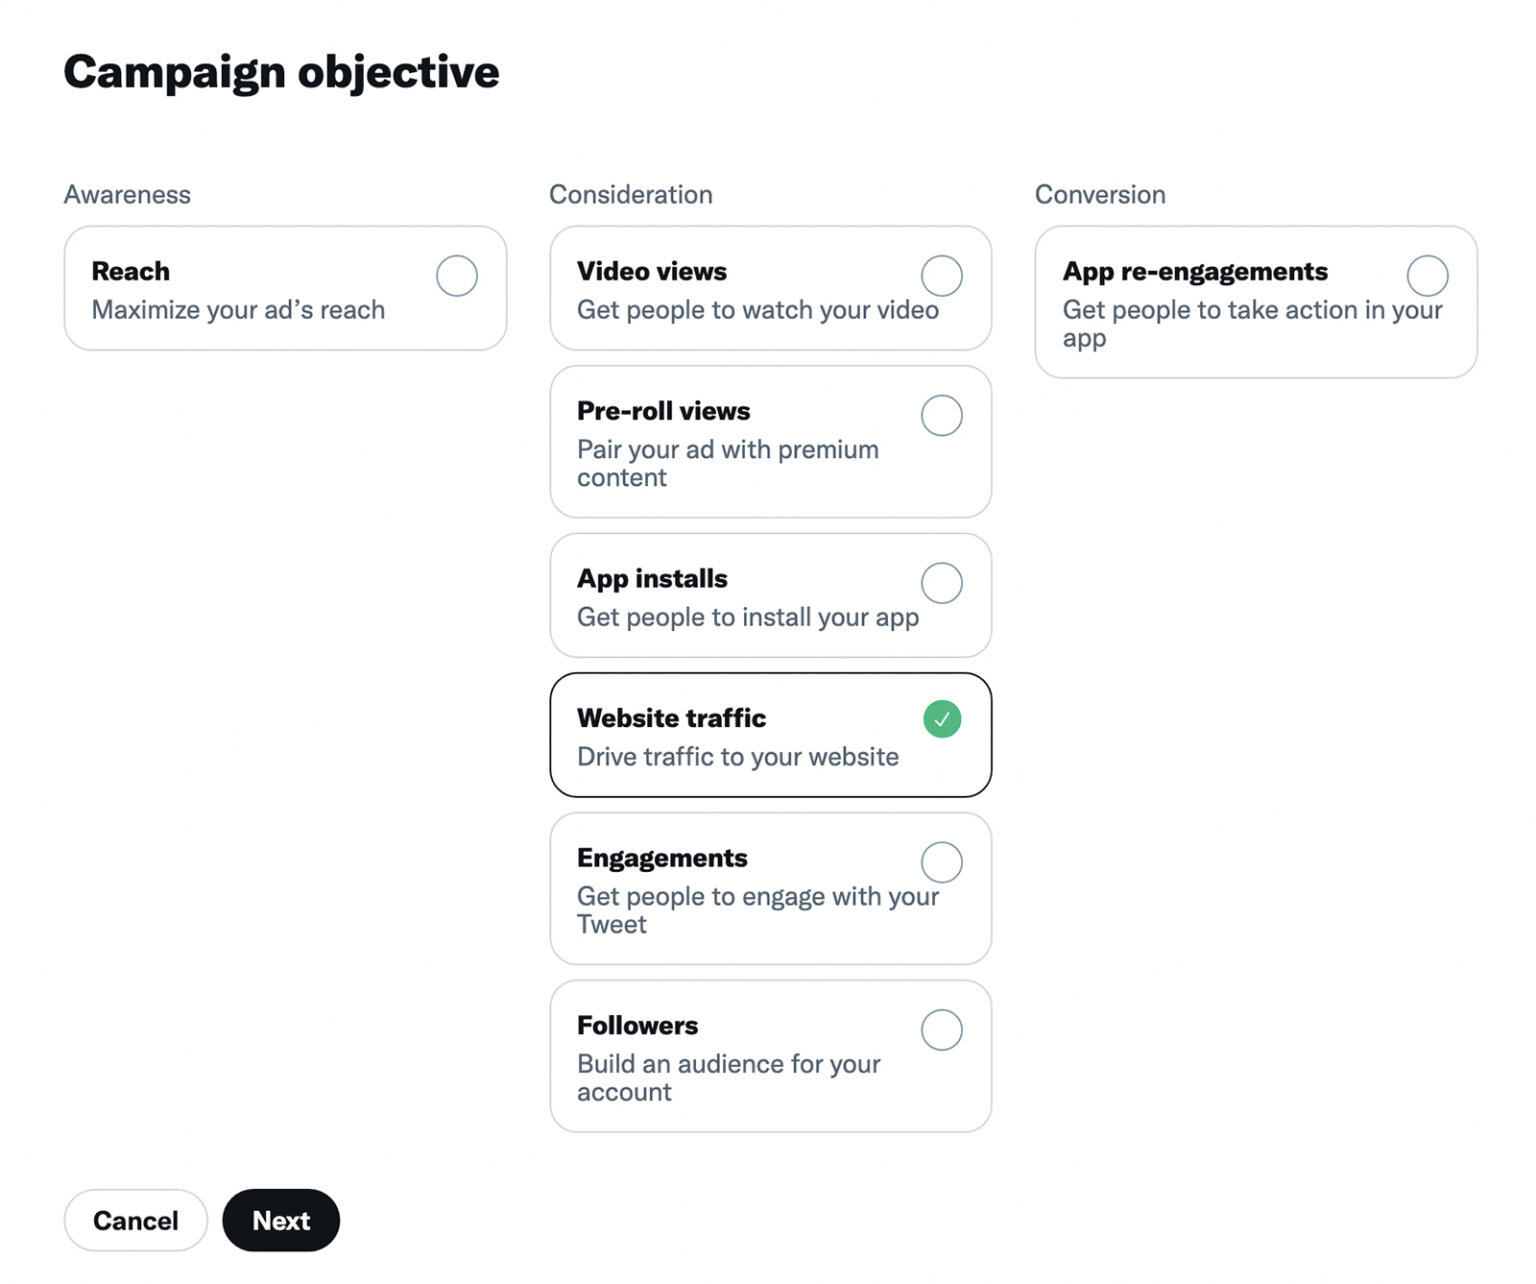The height and width of the screenshot is (1284, 1536).
Task: Click the Next button
Action: point(280,1220)
